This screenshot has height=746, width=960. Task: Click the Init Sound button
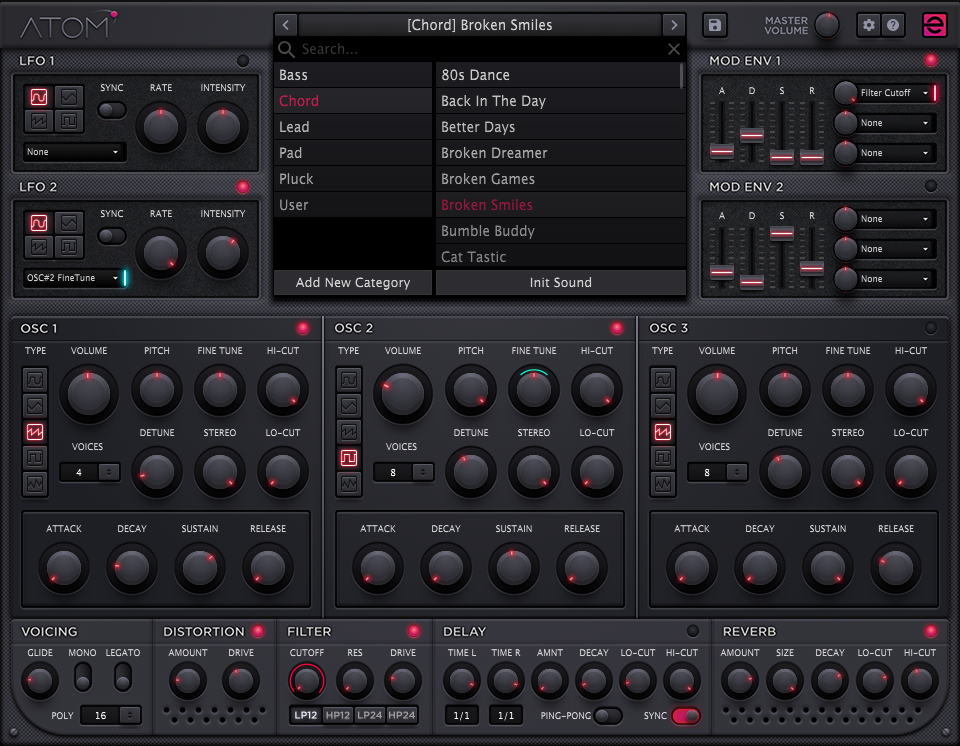click(560, 283)
